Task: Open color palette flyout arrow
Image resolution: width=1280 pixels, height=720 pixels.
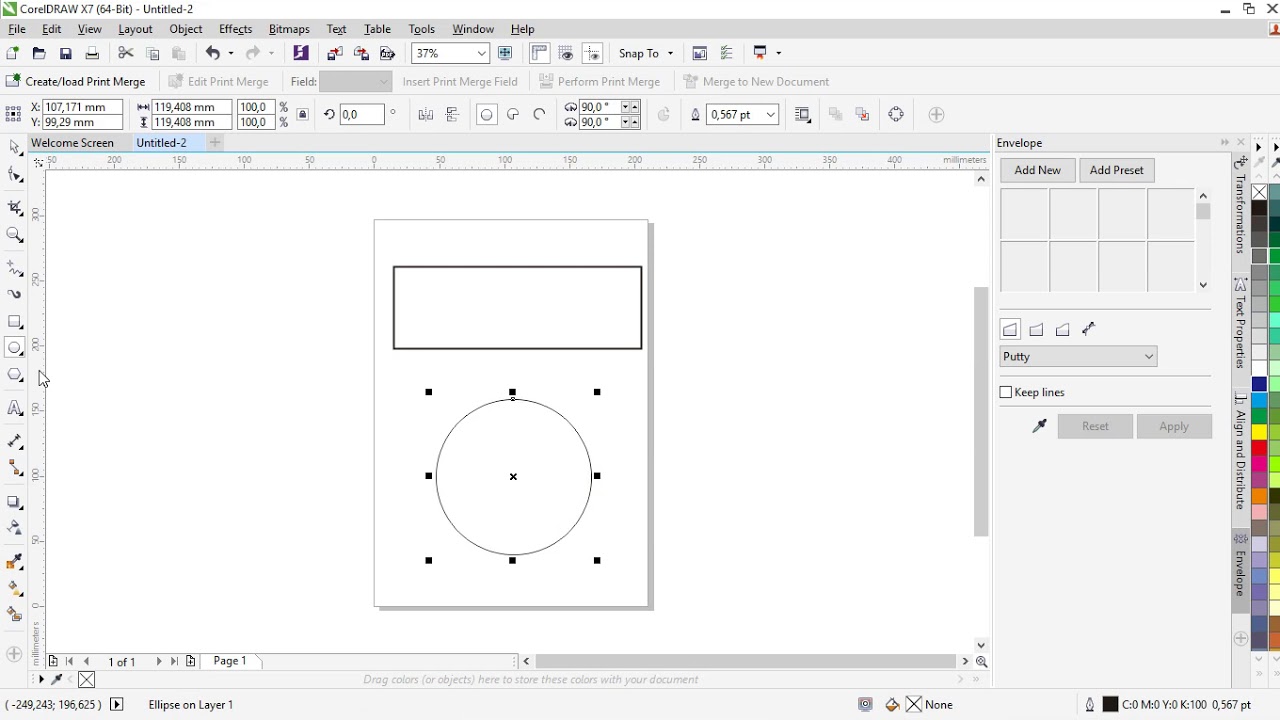Action: pyautogui.click(x=1259, y=147)
